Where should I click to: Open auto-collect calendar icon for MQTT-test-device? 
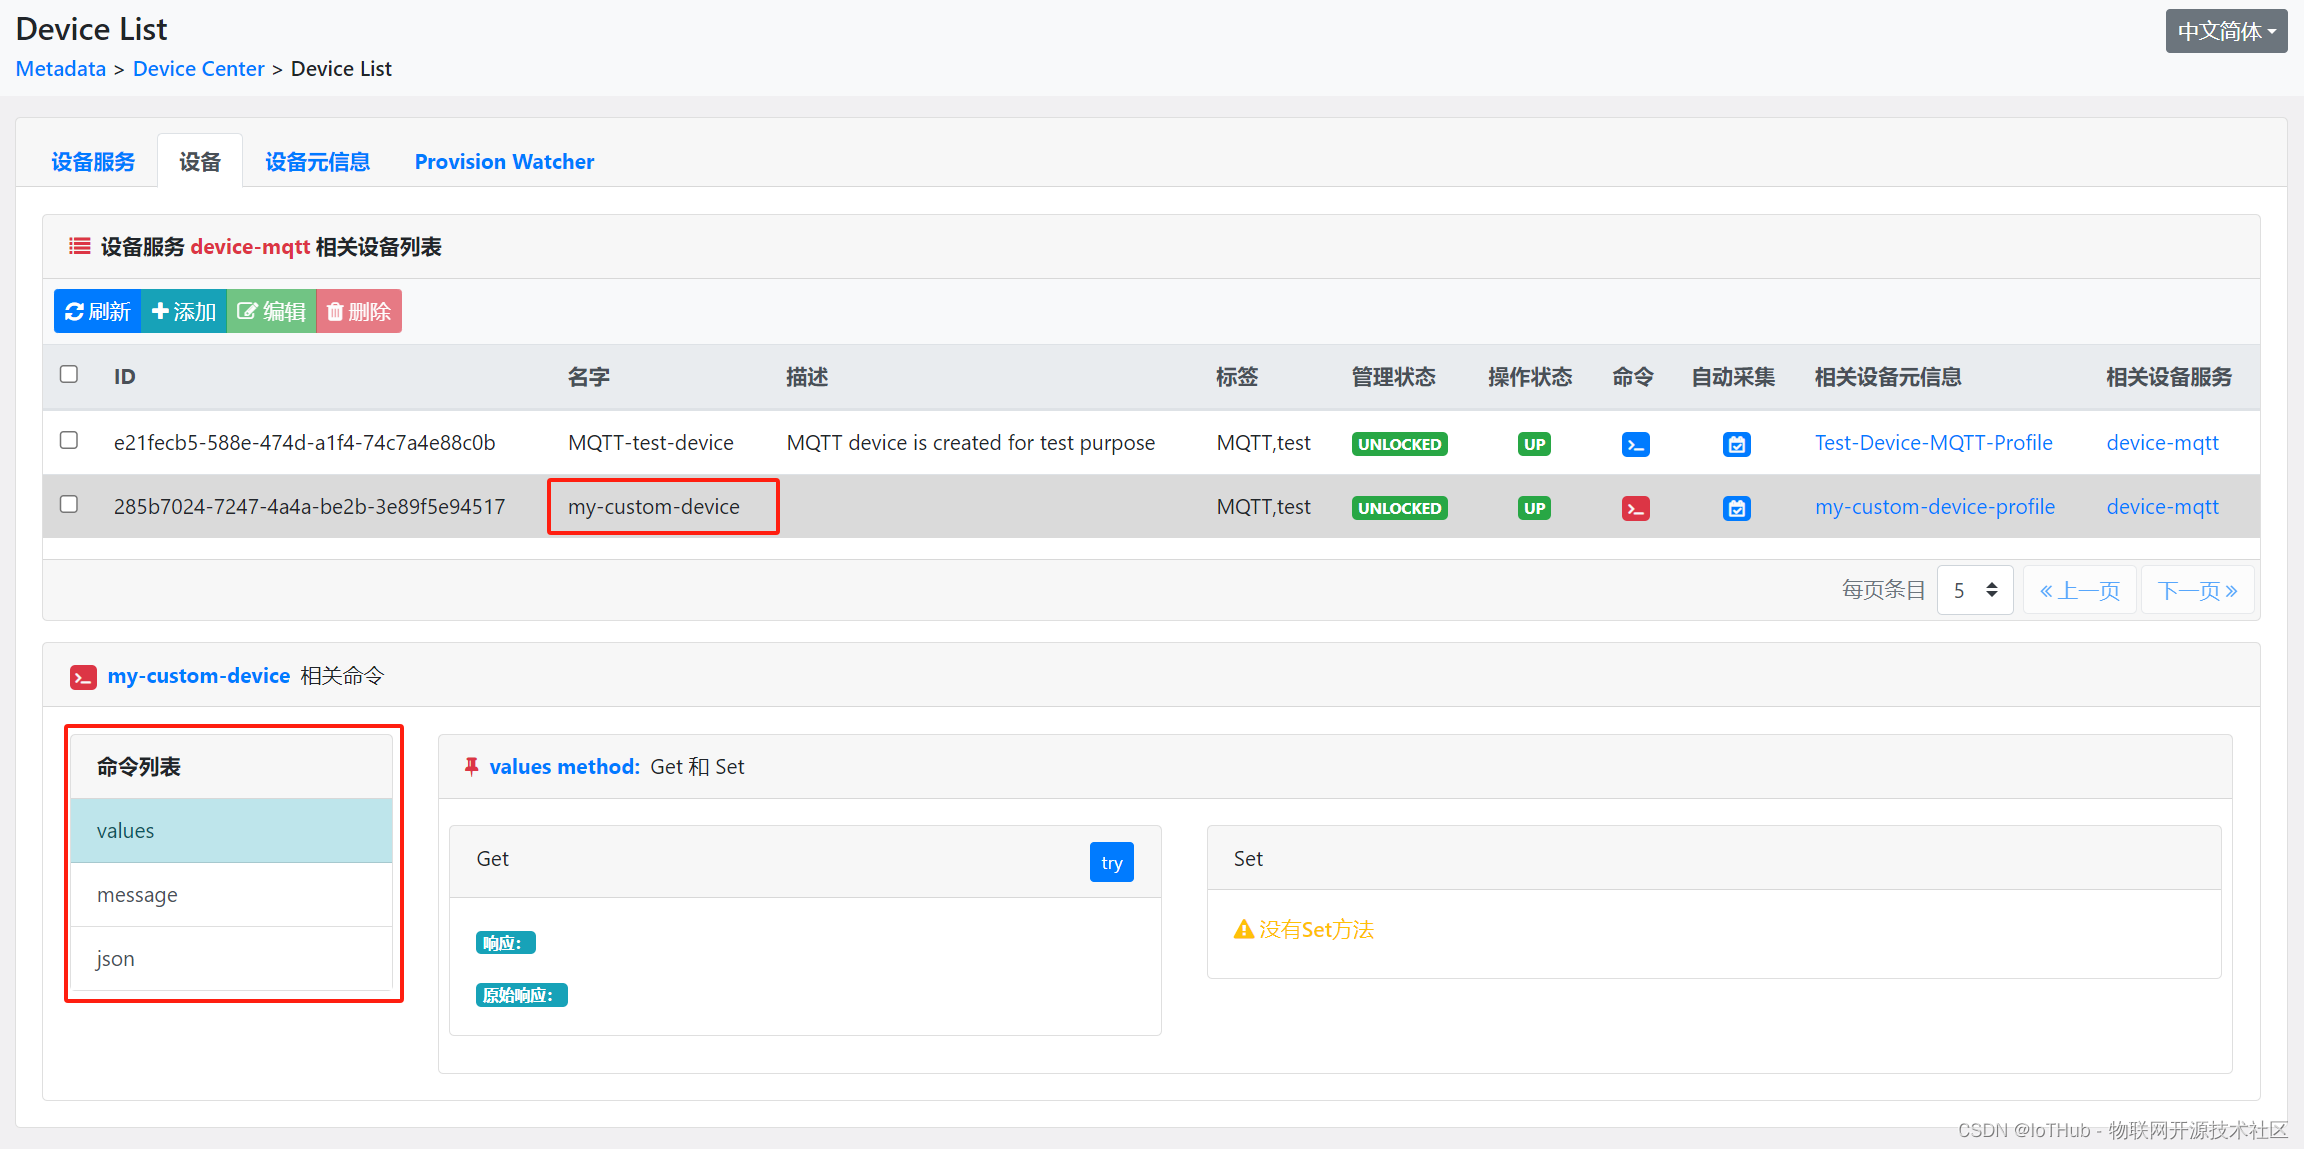coord(1737,444)
